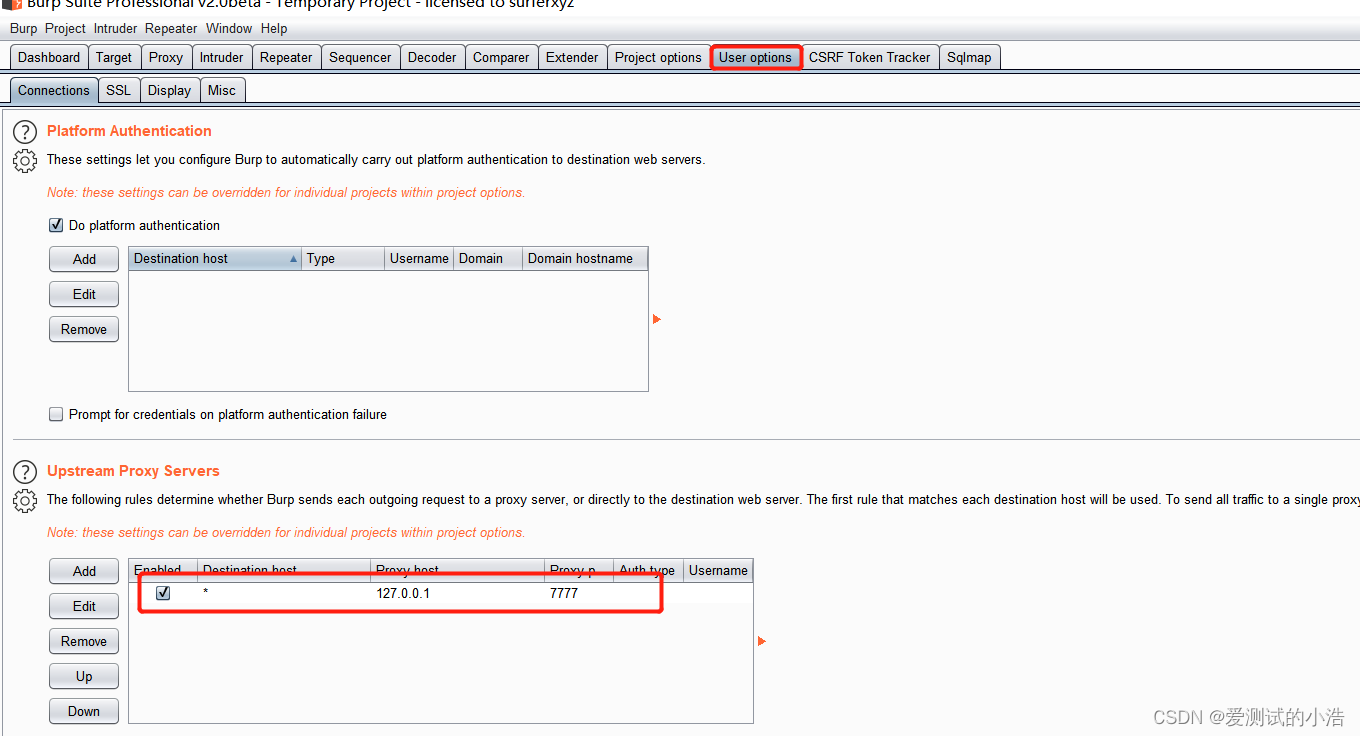Click the Platform Authentication heading
This screenshot has width=1360, height=736.
click(x=129, y=131)
